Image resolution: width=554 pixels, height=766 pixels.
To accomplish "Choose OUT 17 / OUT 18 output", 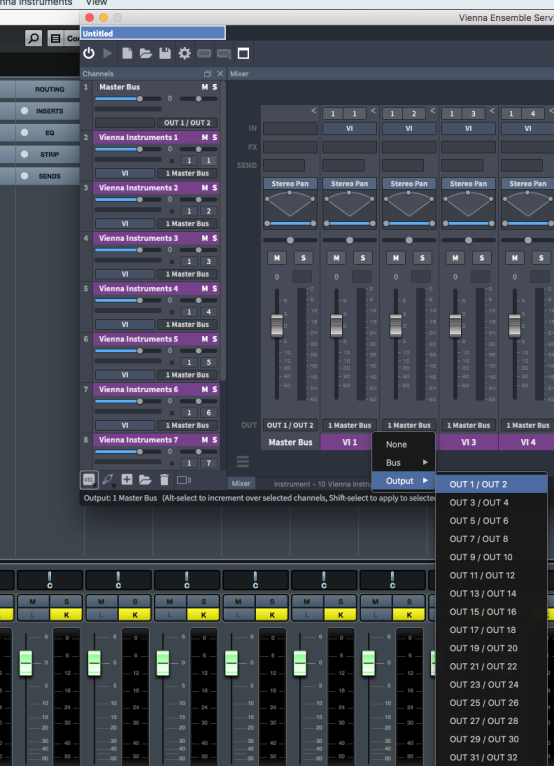I will click(491, 630).
